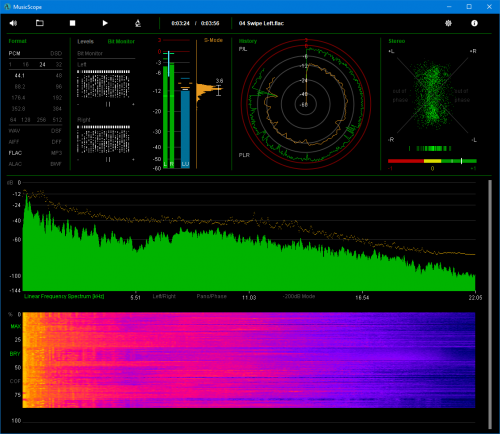500x434 pixels.
Task: Click the History panel label
Action: click(248, 41)
